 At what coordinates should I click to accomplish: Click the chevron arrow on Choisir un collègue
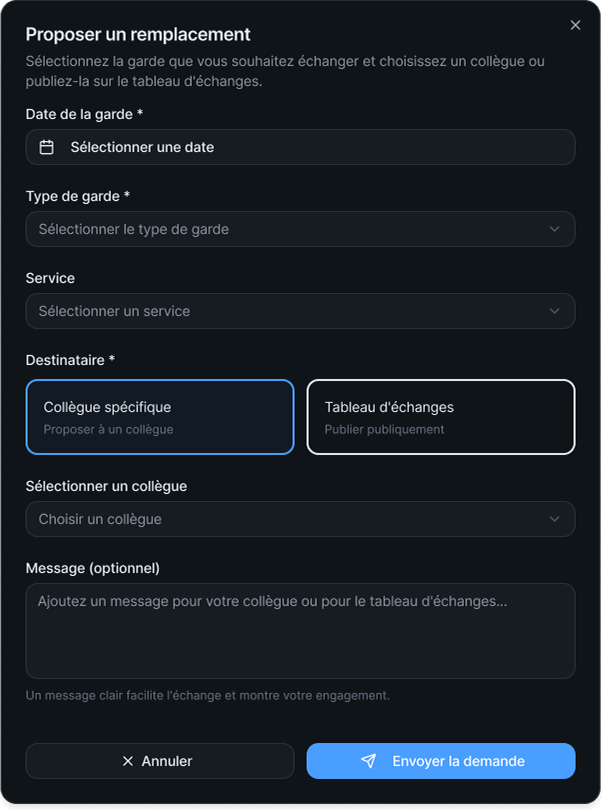555,519
